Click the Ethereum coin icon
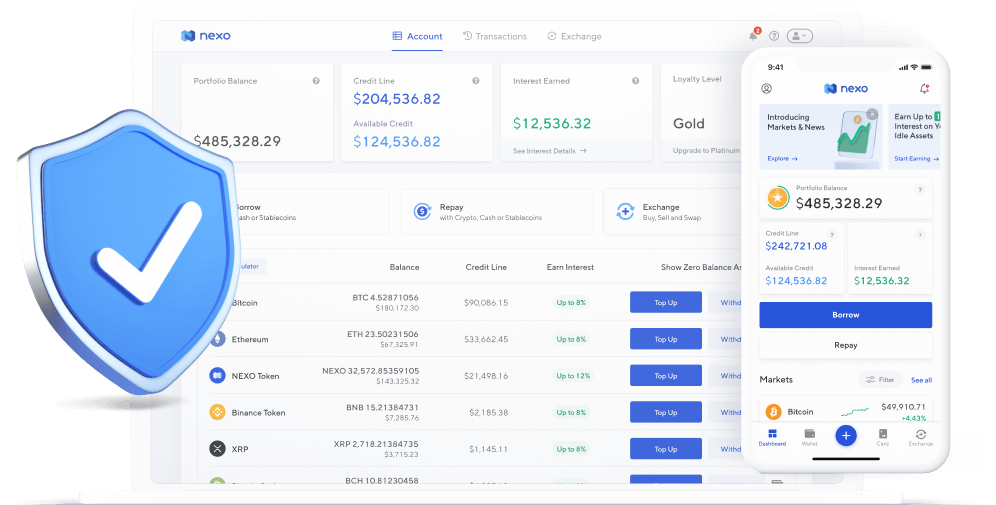 218,339
